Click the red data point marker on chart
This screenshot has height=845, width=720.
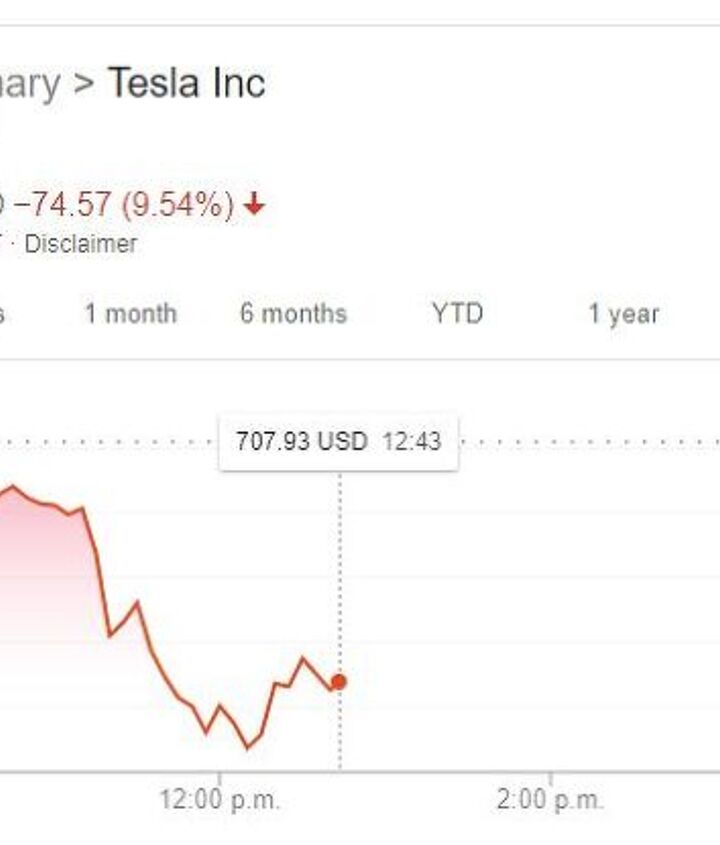[x=339, y=682]
